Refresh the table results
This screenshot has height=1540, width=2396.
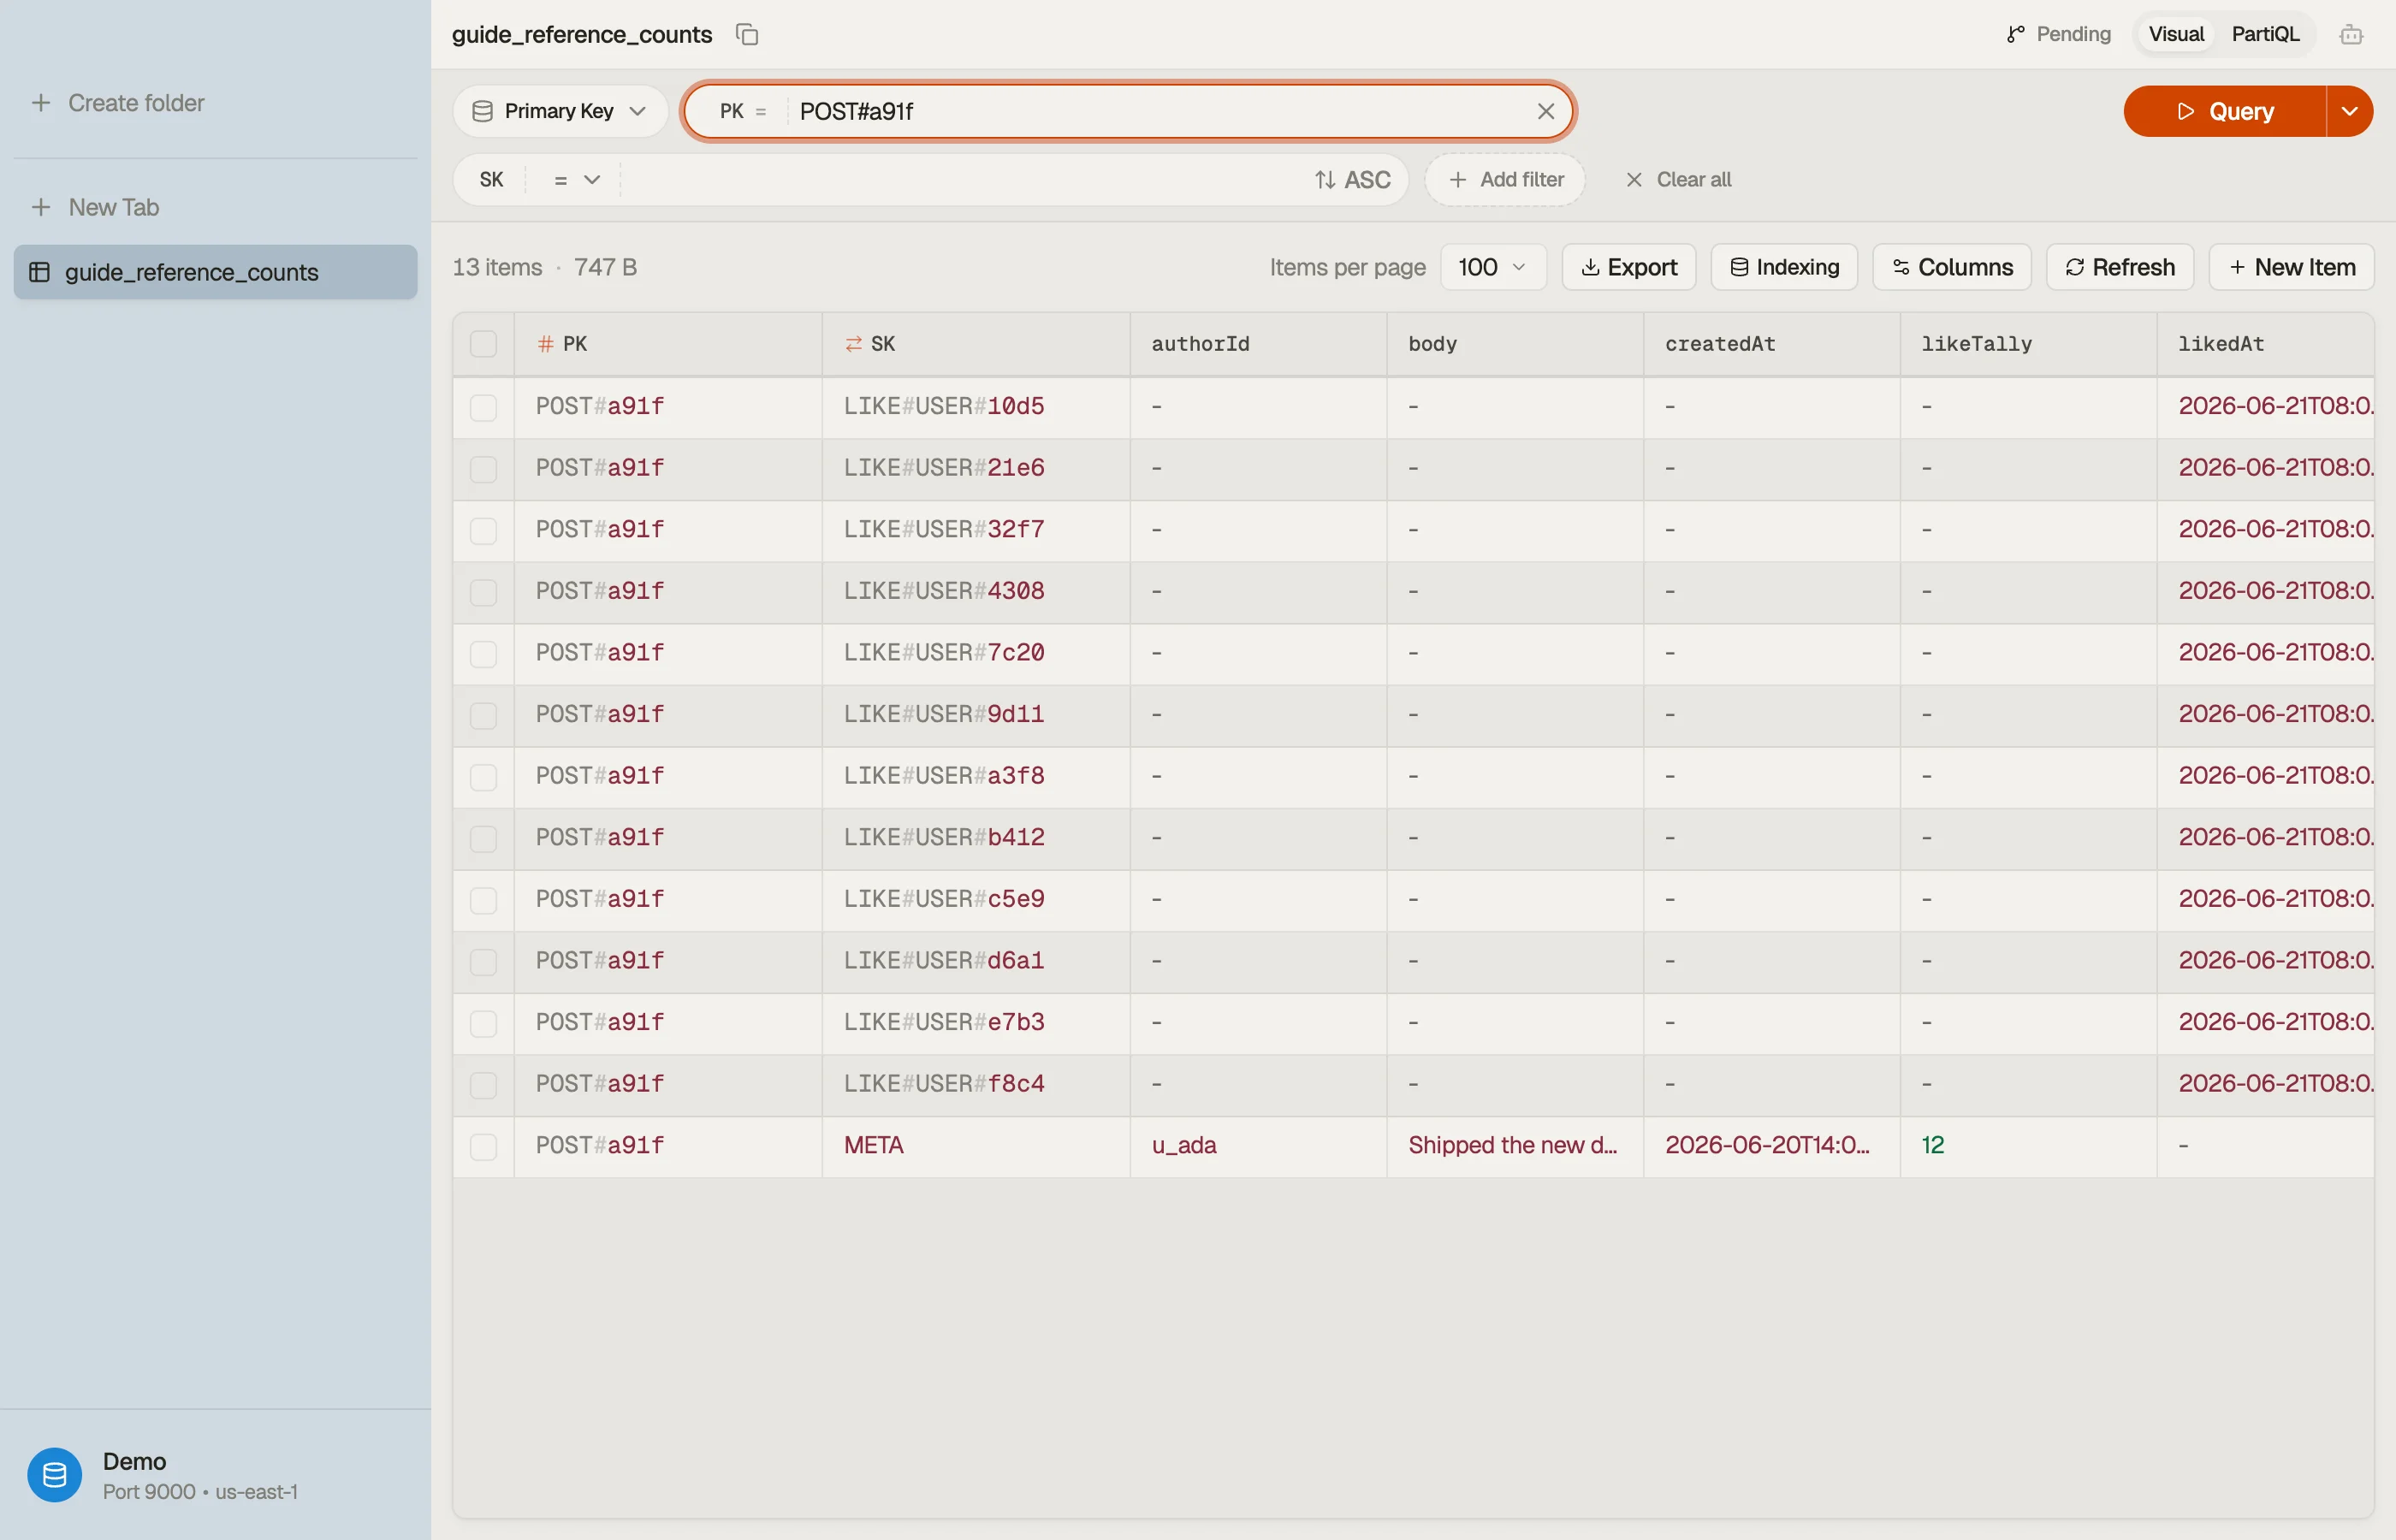[x=2119, y=267]
